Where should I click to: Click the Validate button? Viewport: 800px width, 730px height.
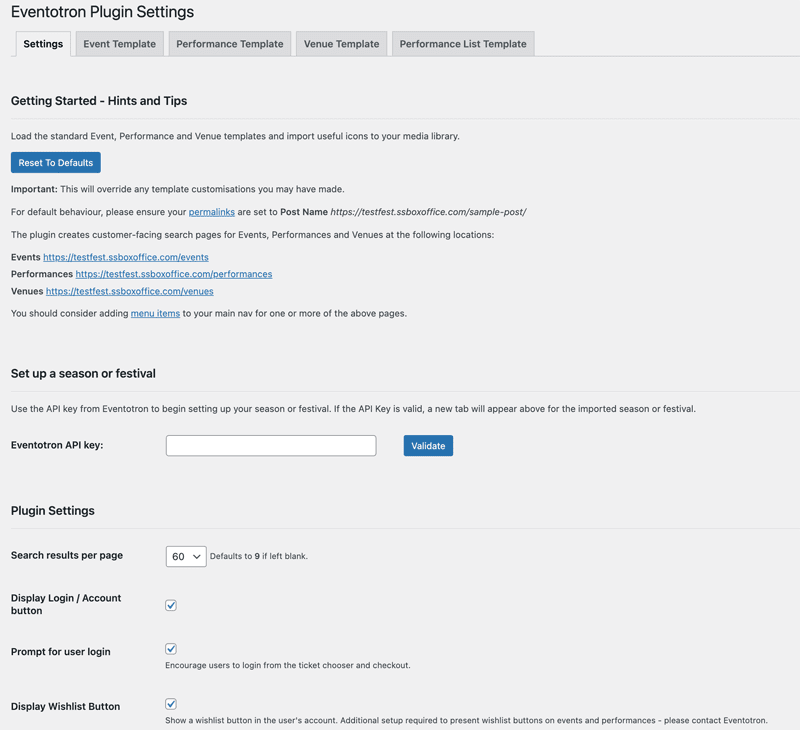(428, 445)
